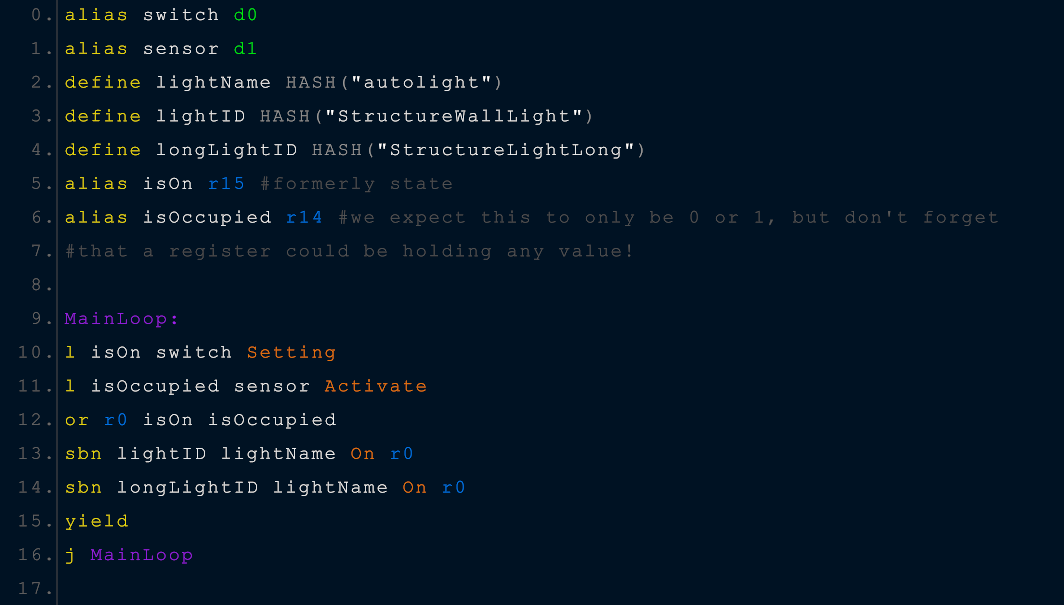The height and width of the screenshot is (605, 1064).
Task: Click the purple 'MainLoop' jump target on line 16
Action: [x=141, y=555]
